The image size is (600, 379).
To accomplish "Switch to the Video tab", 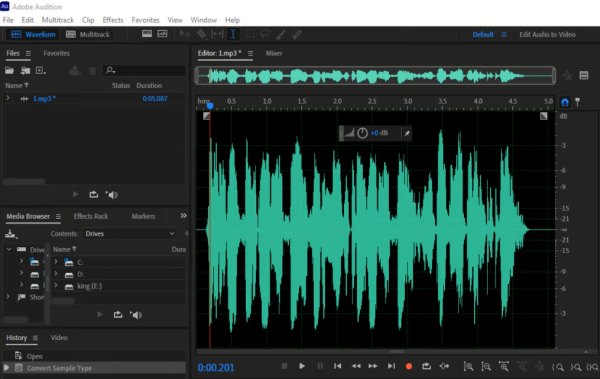I will 59,338.
